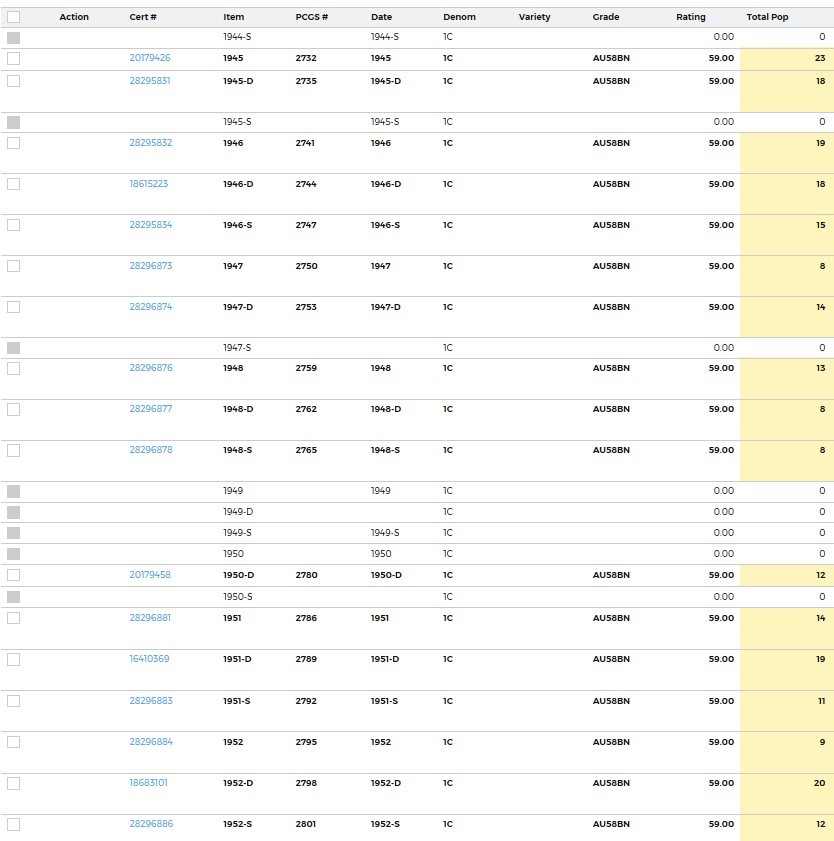Check the 1948-S row box
The height and width of the screenshot is (841, 834).
(x=13, y=451)
